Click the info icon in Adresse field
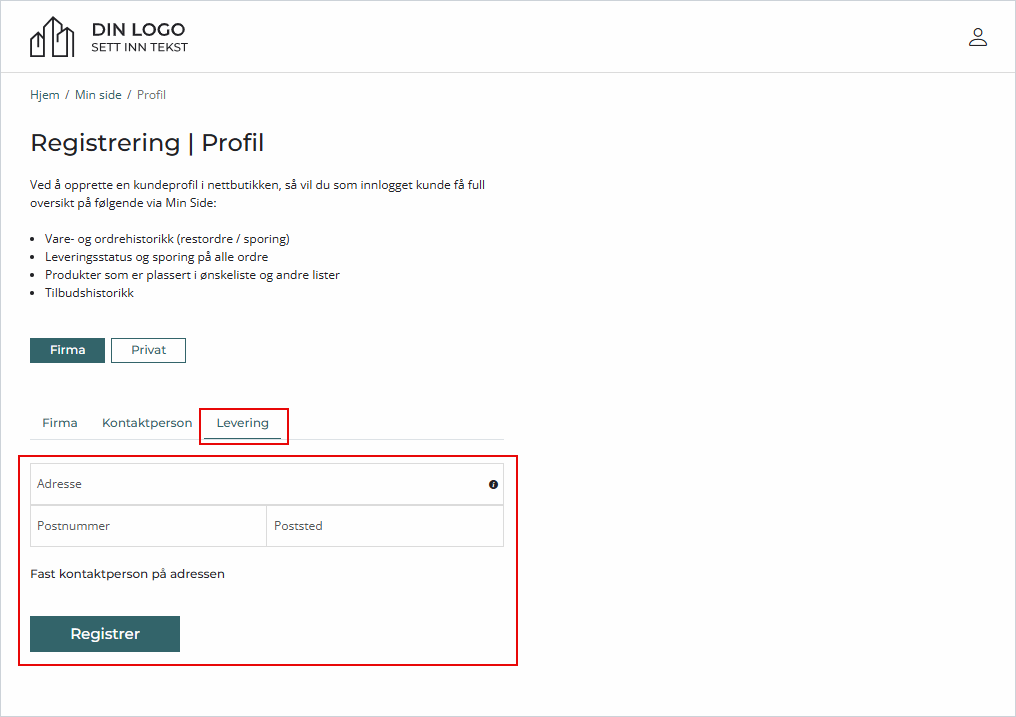The width and height of the screenshot is (1016, 717). [493, 485]
